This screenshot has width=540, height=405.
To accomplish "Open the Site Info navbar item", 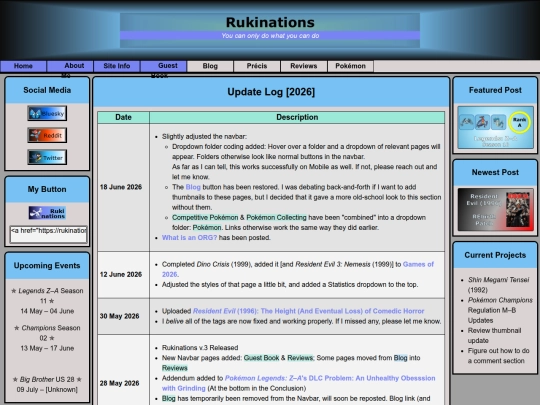I will pyautogui.click(x=117, y=66).
